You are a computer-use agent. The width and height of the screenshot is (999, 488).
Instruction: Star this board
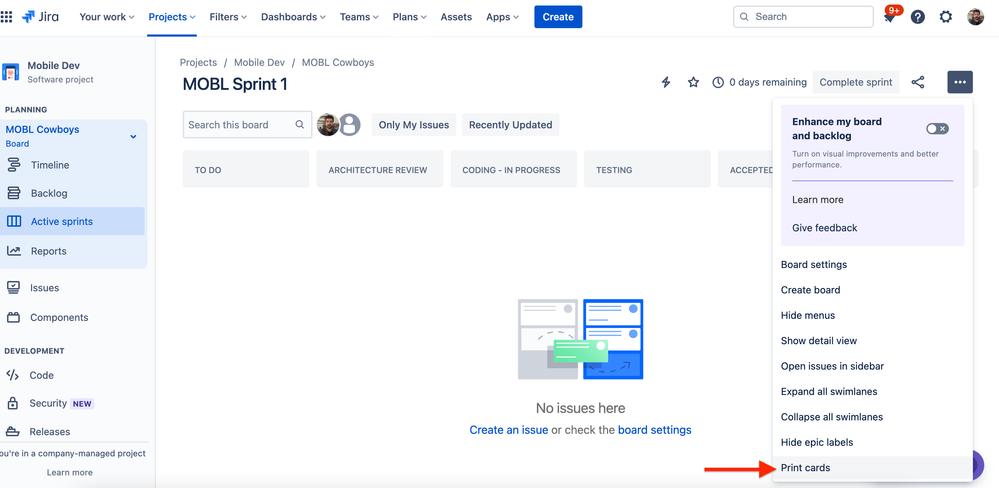[x=693, y=82]
